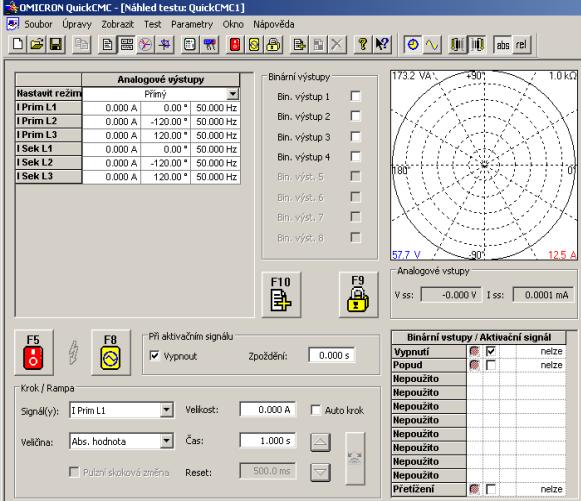This screenshot has width=581, height=501.
Task: Click the F9 yellow padlock button
Action: 358,295
